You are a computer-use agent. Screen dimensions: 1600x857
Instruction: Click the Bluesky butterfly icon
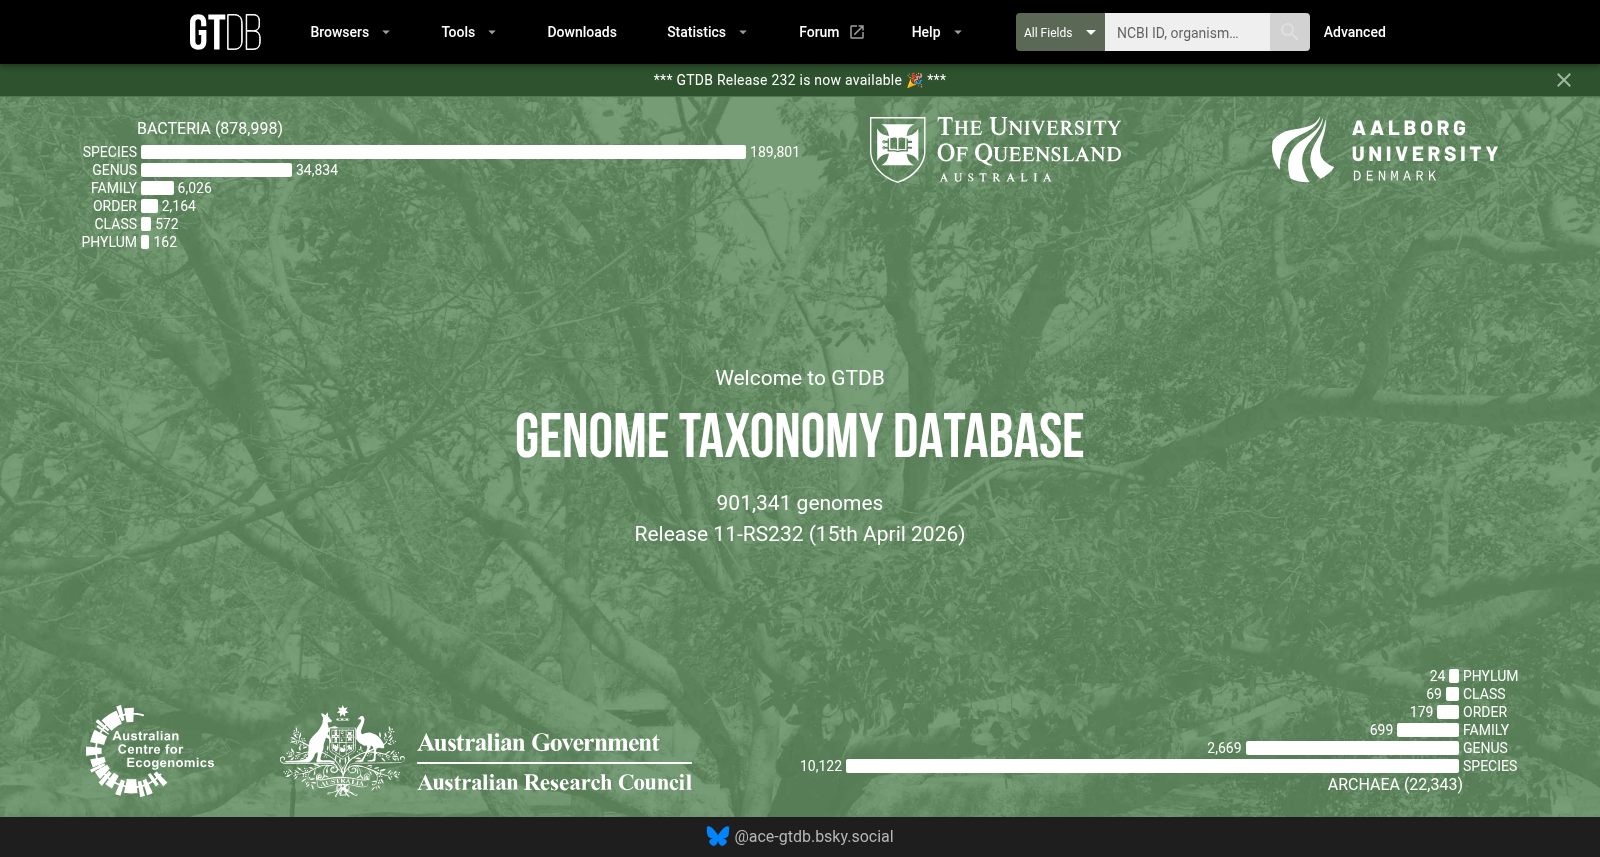[718, 836]
